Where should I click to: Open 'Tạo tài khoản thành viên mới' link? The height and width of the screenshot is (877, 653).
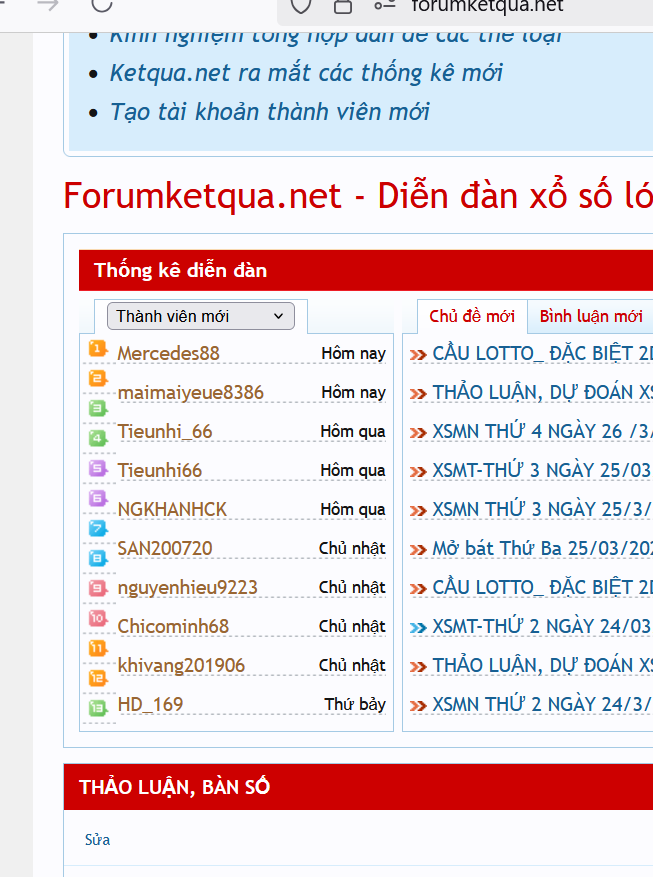(269, 111)
